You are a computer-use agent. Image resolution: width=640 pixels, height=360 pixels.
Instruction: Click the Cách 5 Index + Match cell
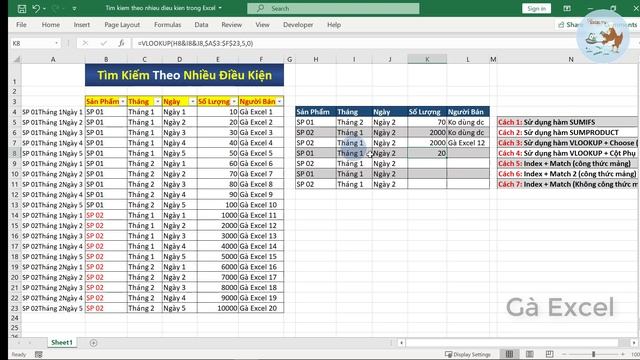coord(567,164)
